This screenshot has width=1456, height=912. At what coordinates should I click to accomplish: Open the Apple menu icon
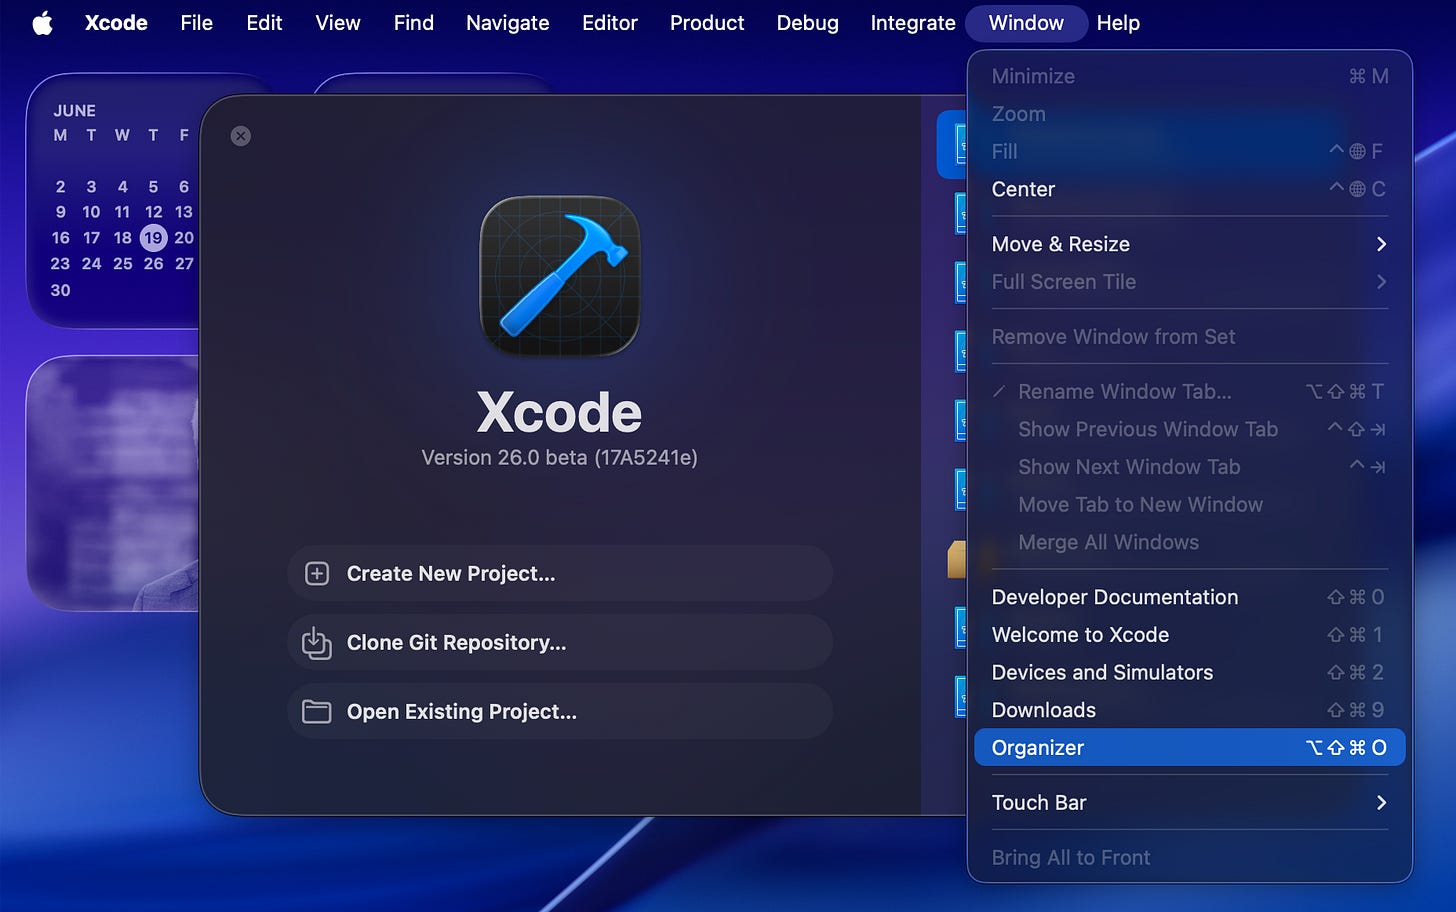click(42, 23)
